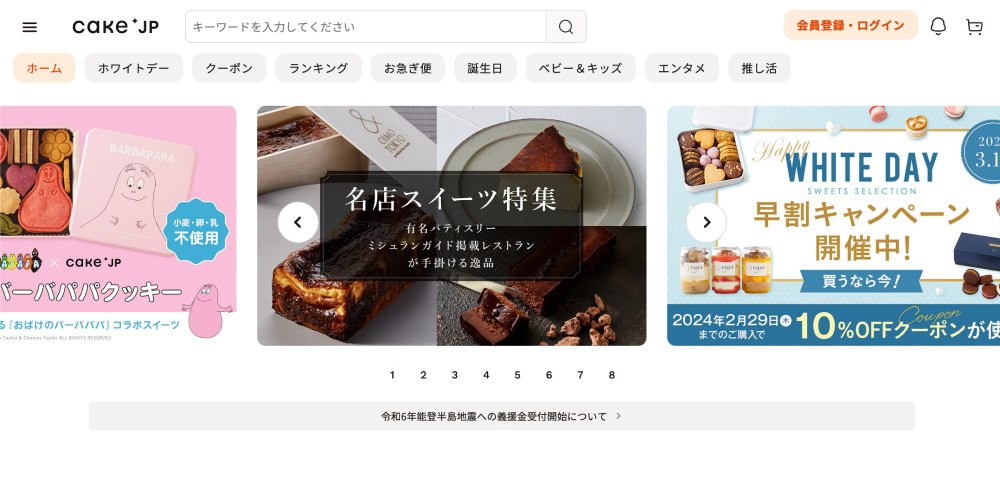1000x481 pixels.
Task: Show previous carousel banner
Action: coord(298,222)
